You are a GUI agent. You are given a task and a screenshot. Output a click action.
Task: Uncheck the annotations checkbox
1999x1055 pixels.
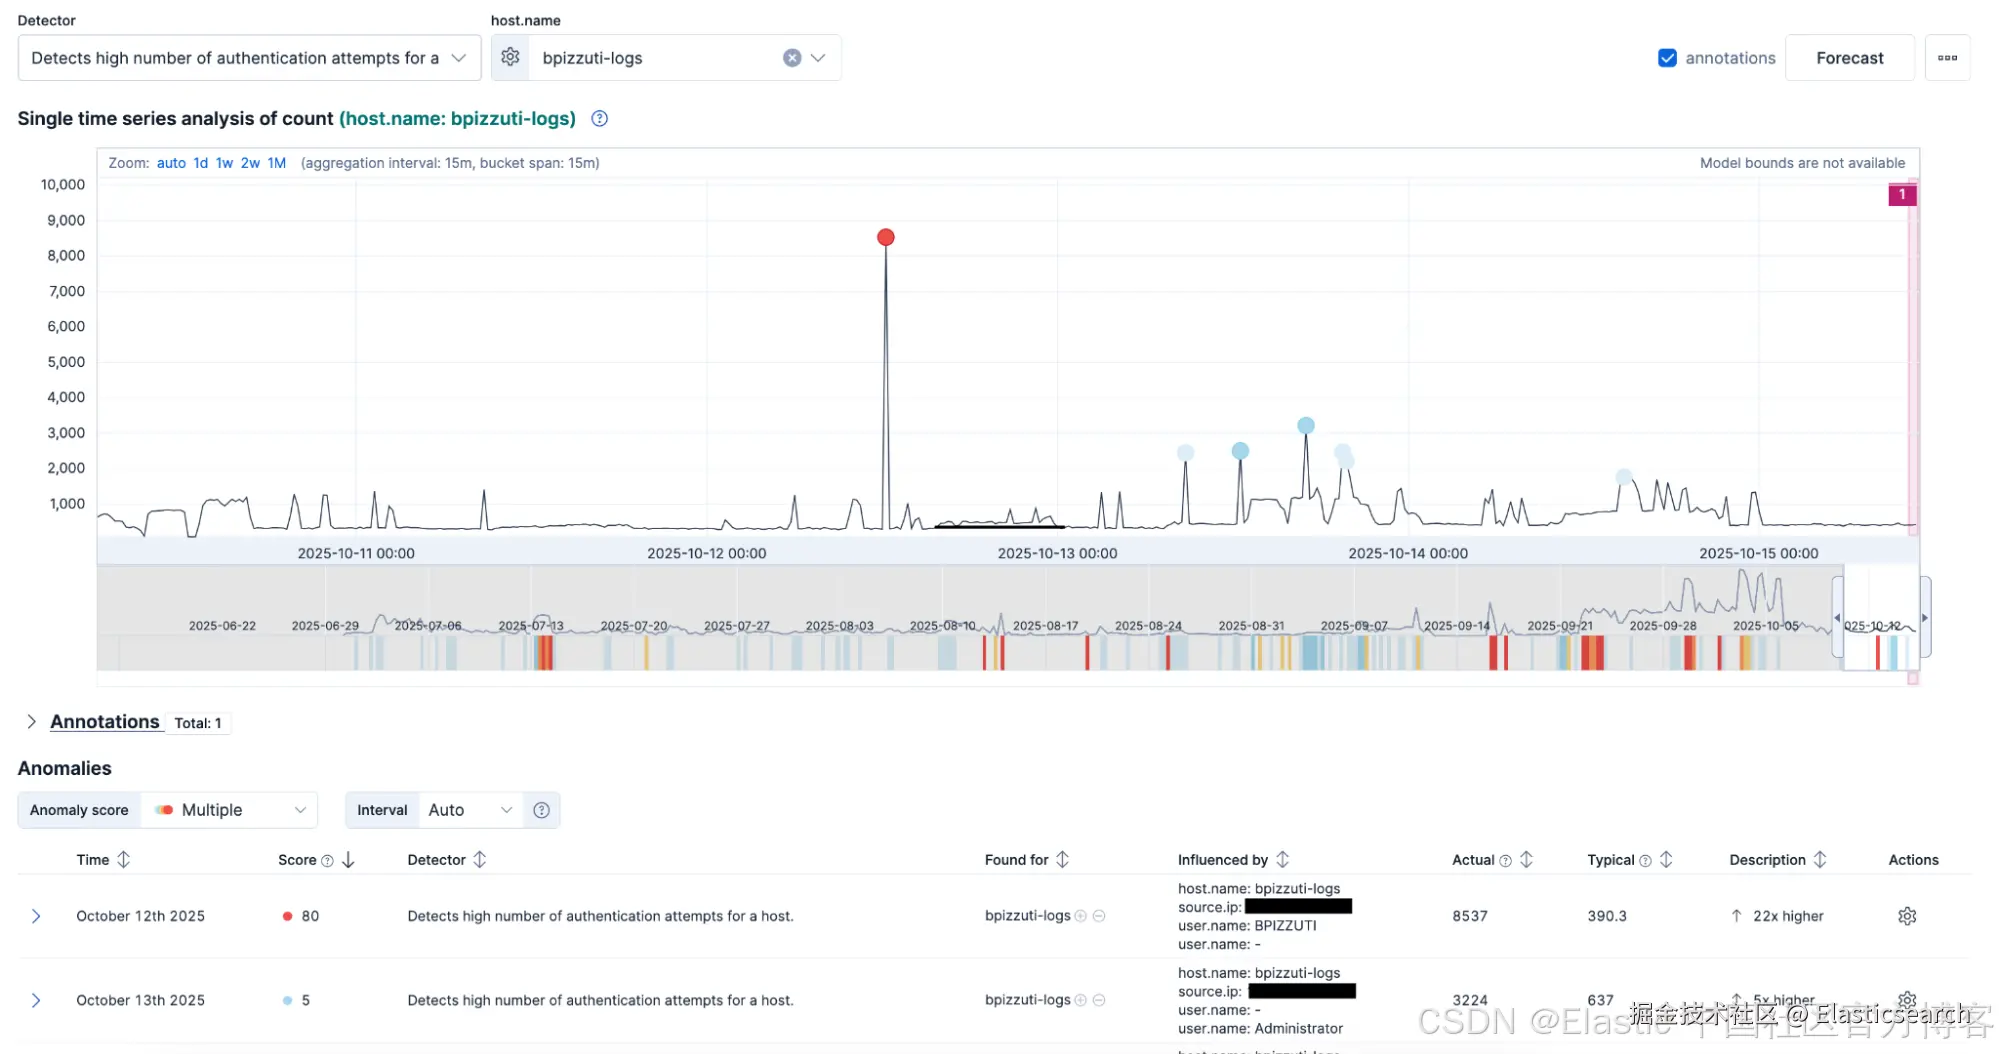[1666, 58]
